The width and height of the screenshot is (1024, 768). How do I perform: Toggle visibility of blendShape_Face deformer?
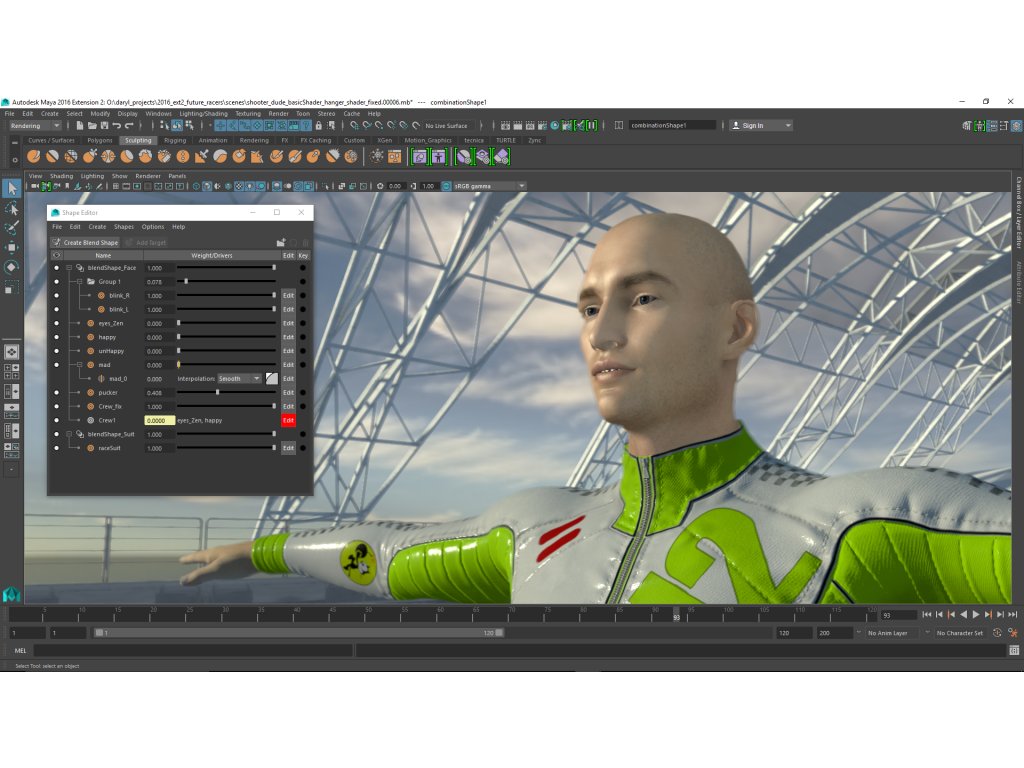(x=56, y=268)
